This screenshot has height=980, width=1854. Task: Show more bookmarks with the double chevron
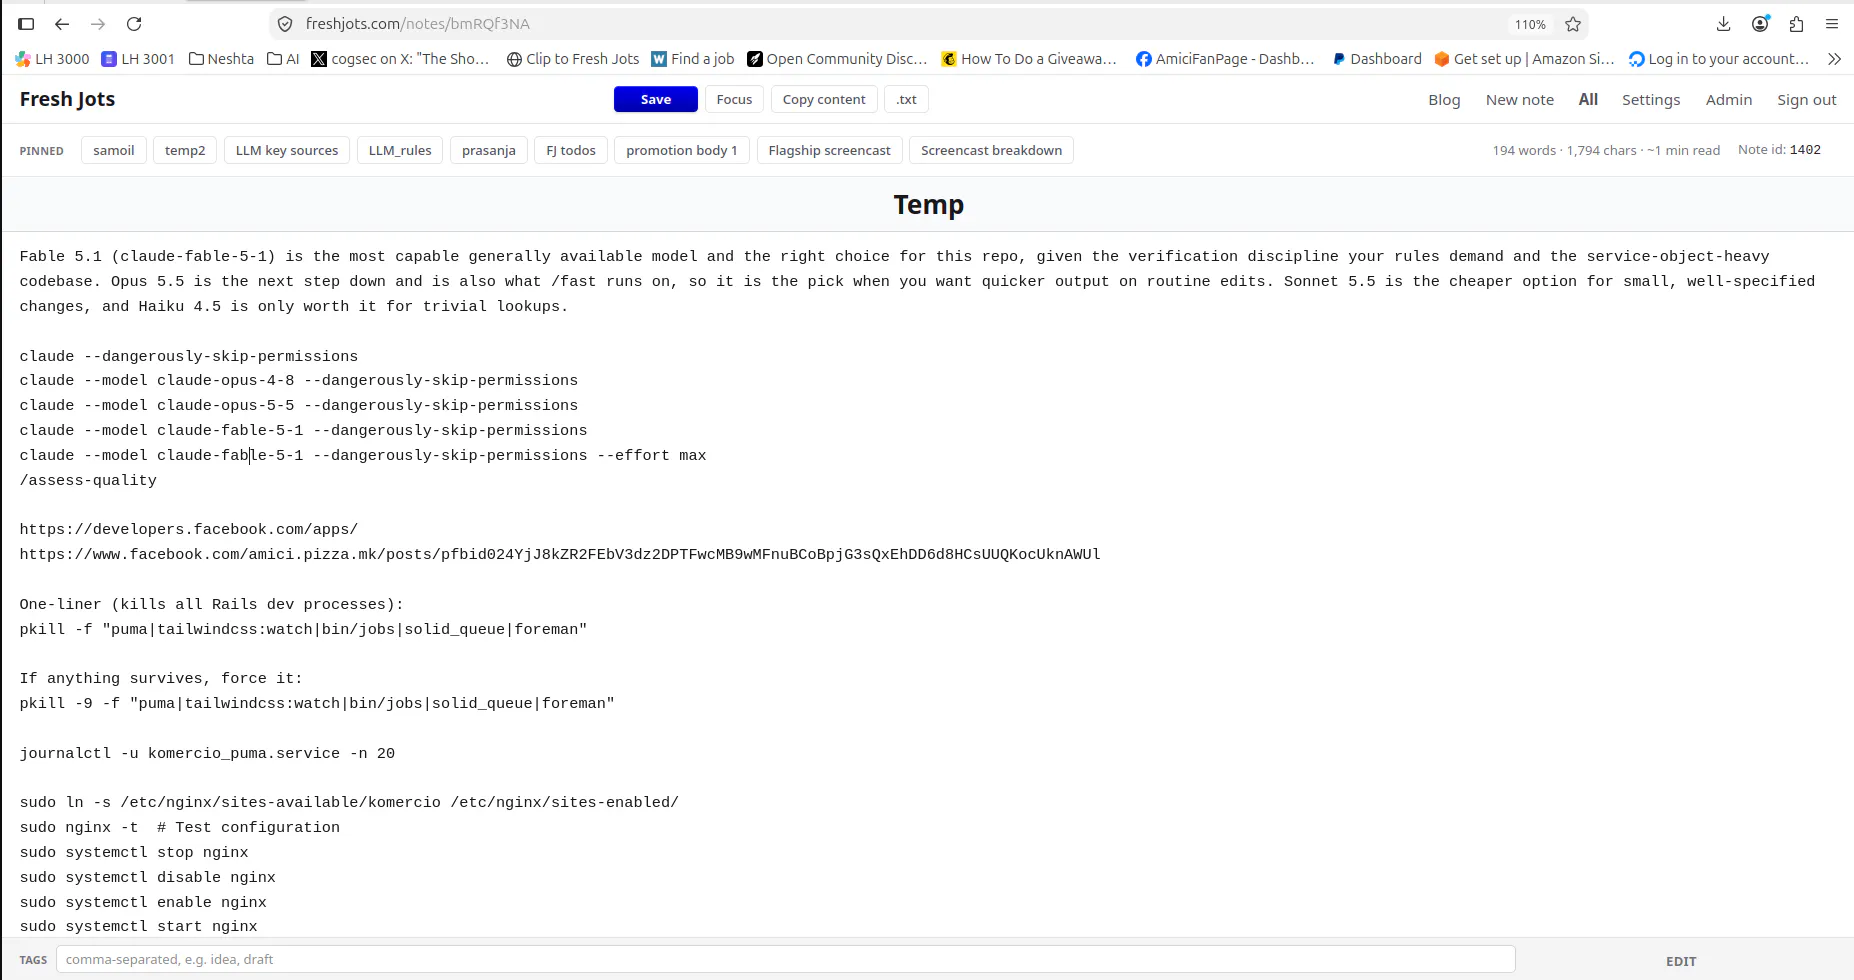click(x=1834, y=59)
